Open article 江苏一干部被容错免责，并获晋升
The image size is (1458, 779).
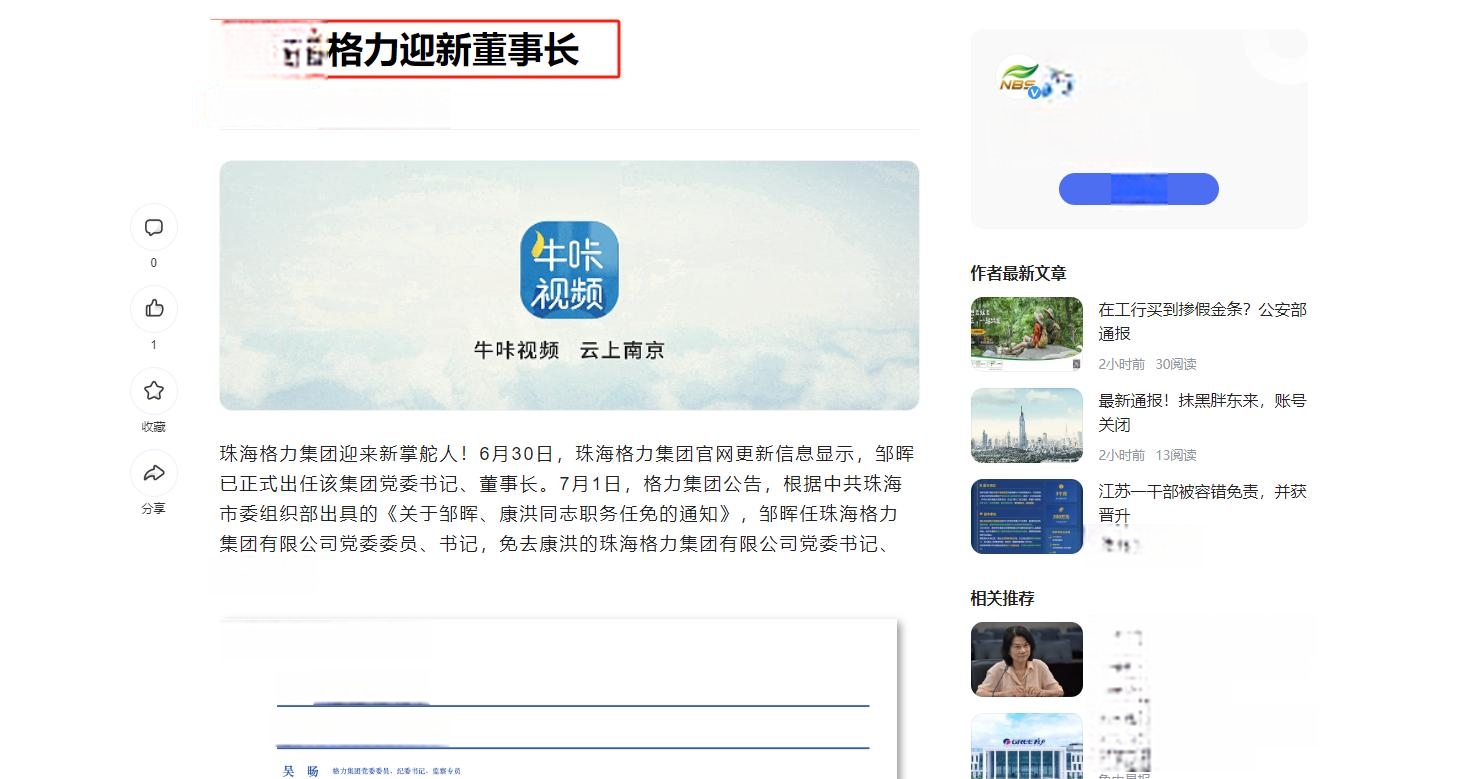[1202, 503]
